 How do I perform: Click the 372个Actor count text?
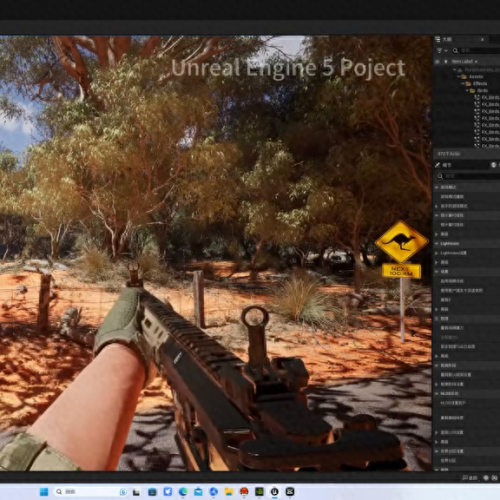[449, 154]
